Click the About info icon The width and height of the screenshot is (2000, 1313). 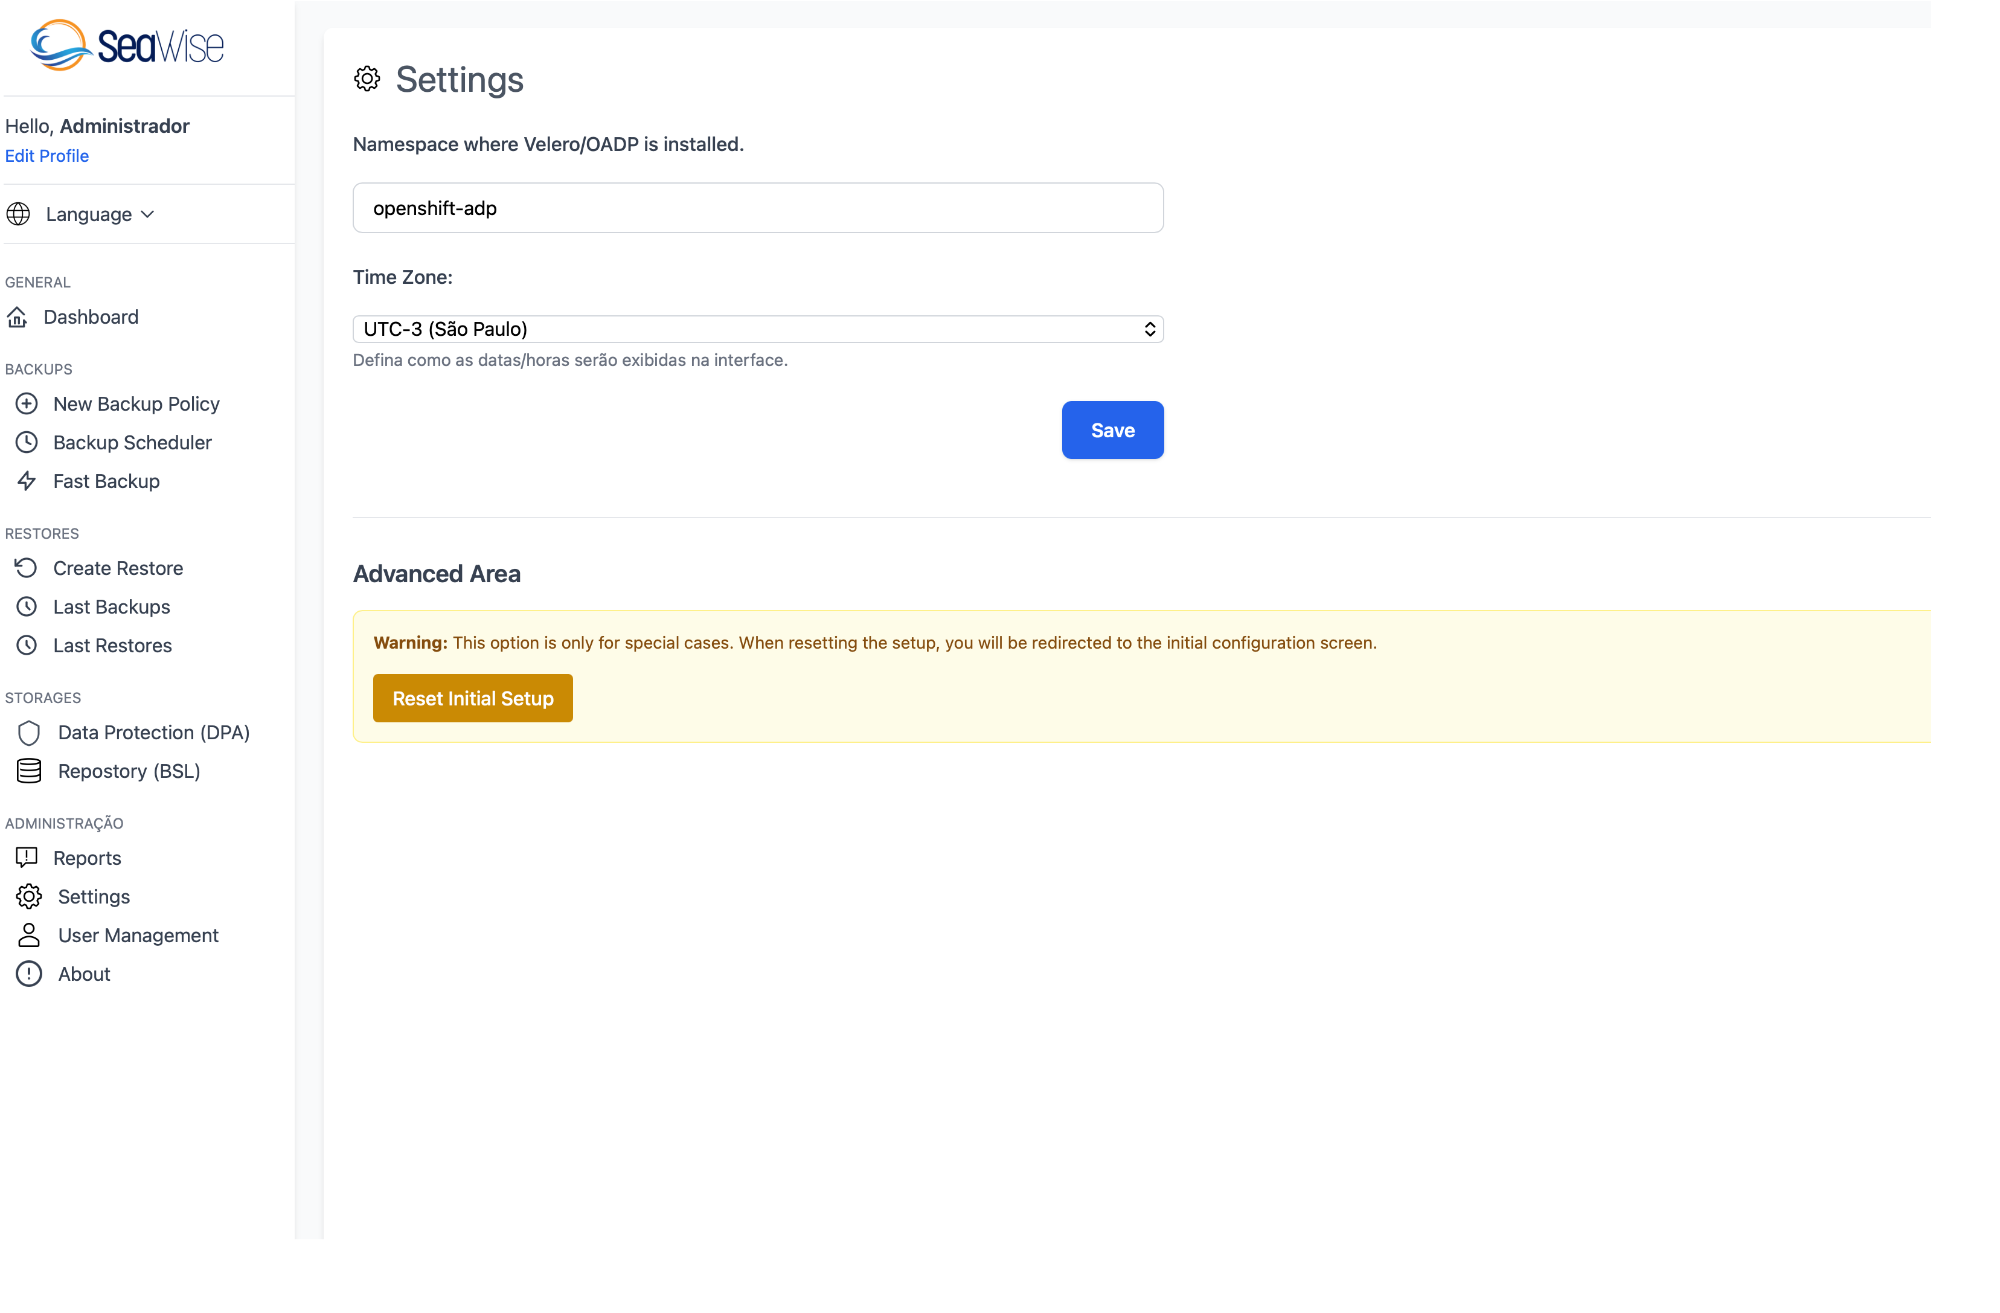(29, 974)
